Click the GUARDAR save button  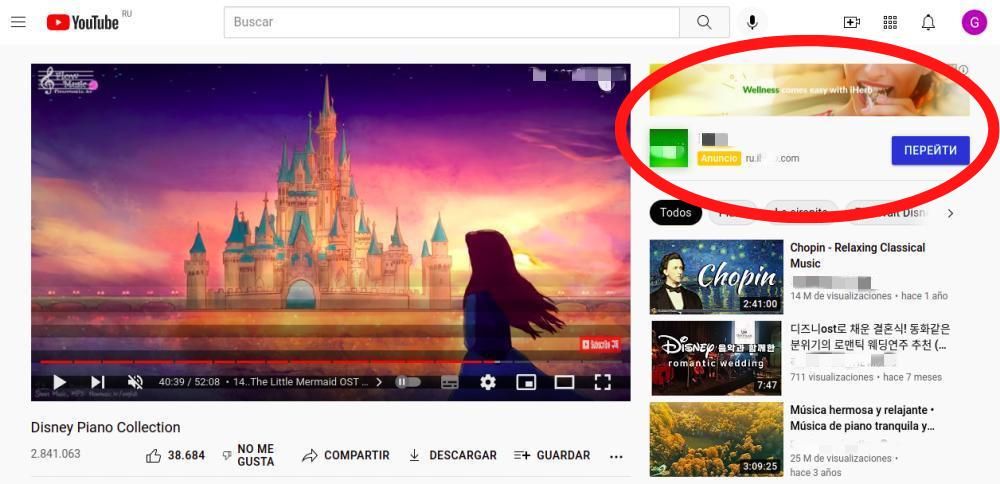coord(552,455)
